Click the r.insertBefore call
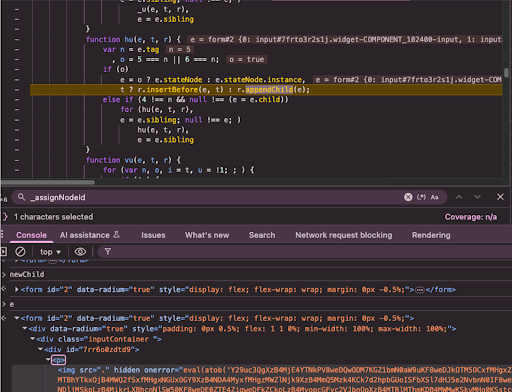This screenshot has height=392, width=512. pos(180,90)
